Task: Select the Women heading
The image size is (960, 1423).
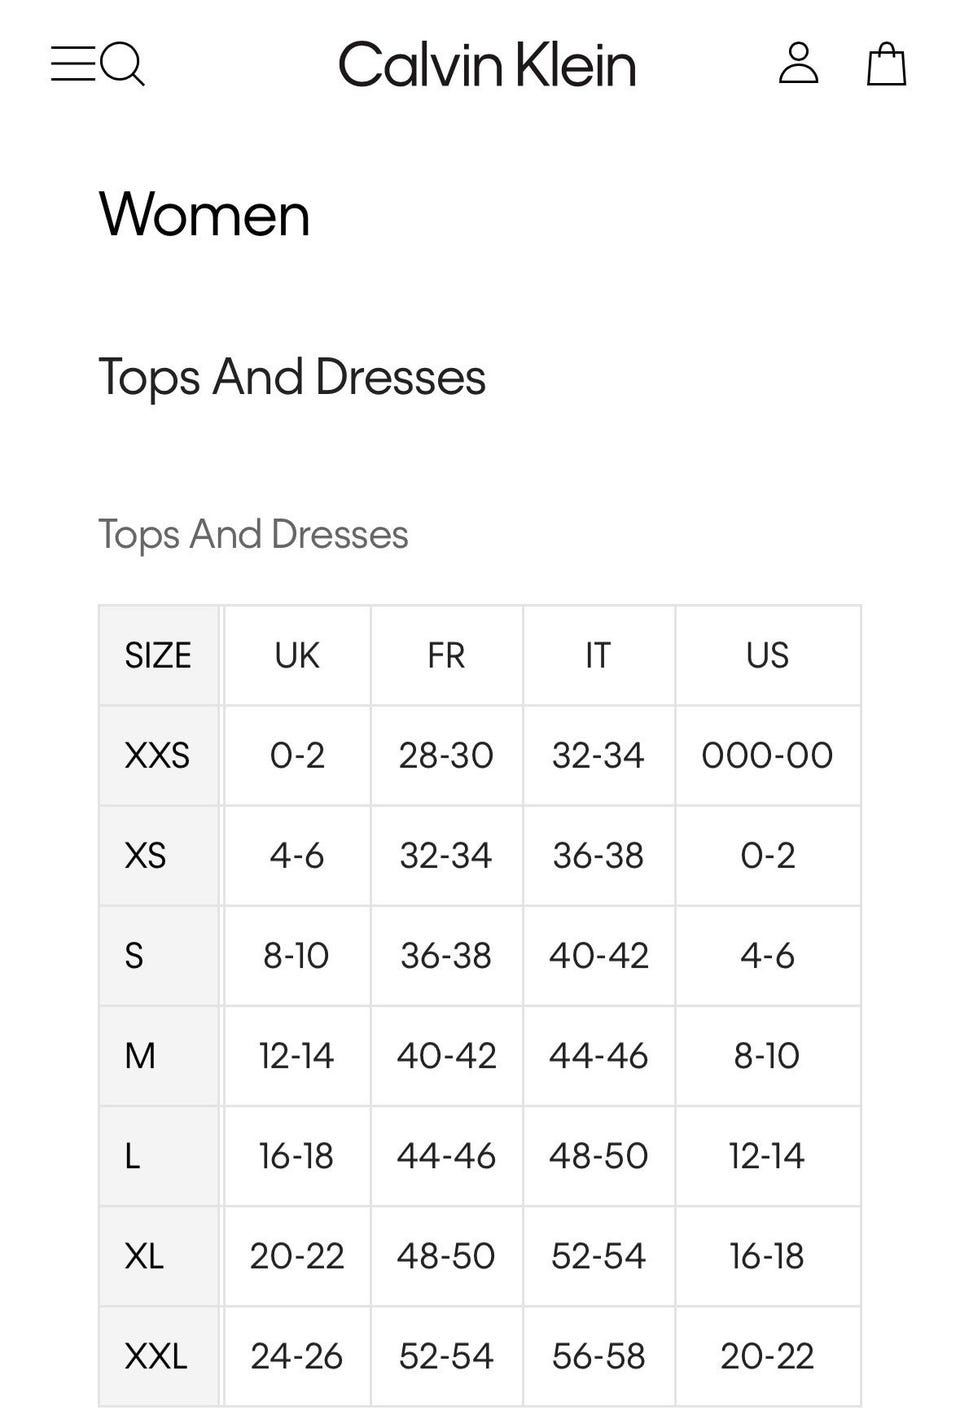Action: 204,214
